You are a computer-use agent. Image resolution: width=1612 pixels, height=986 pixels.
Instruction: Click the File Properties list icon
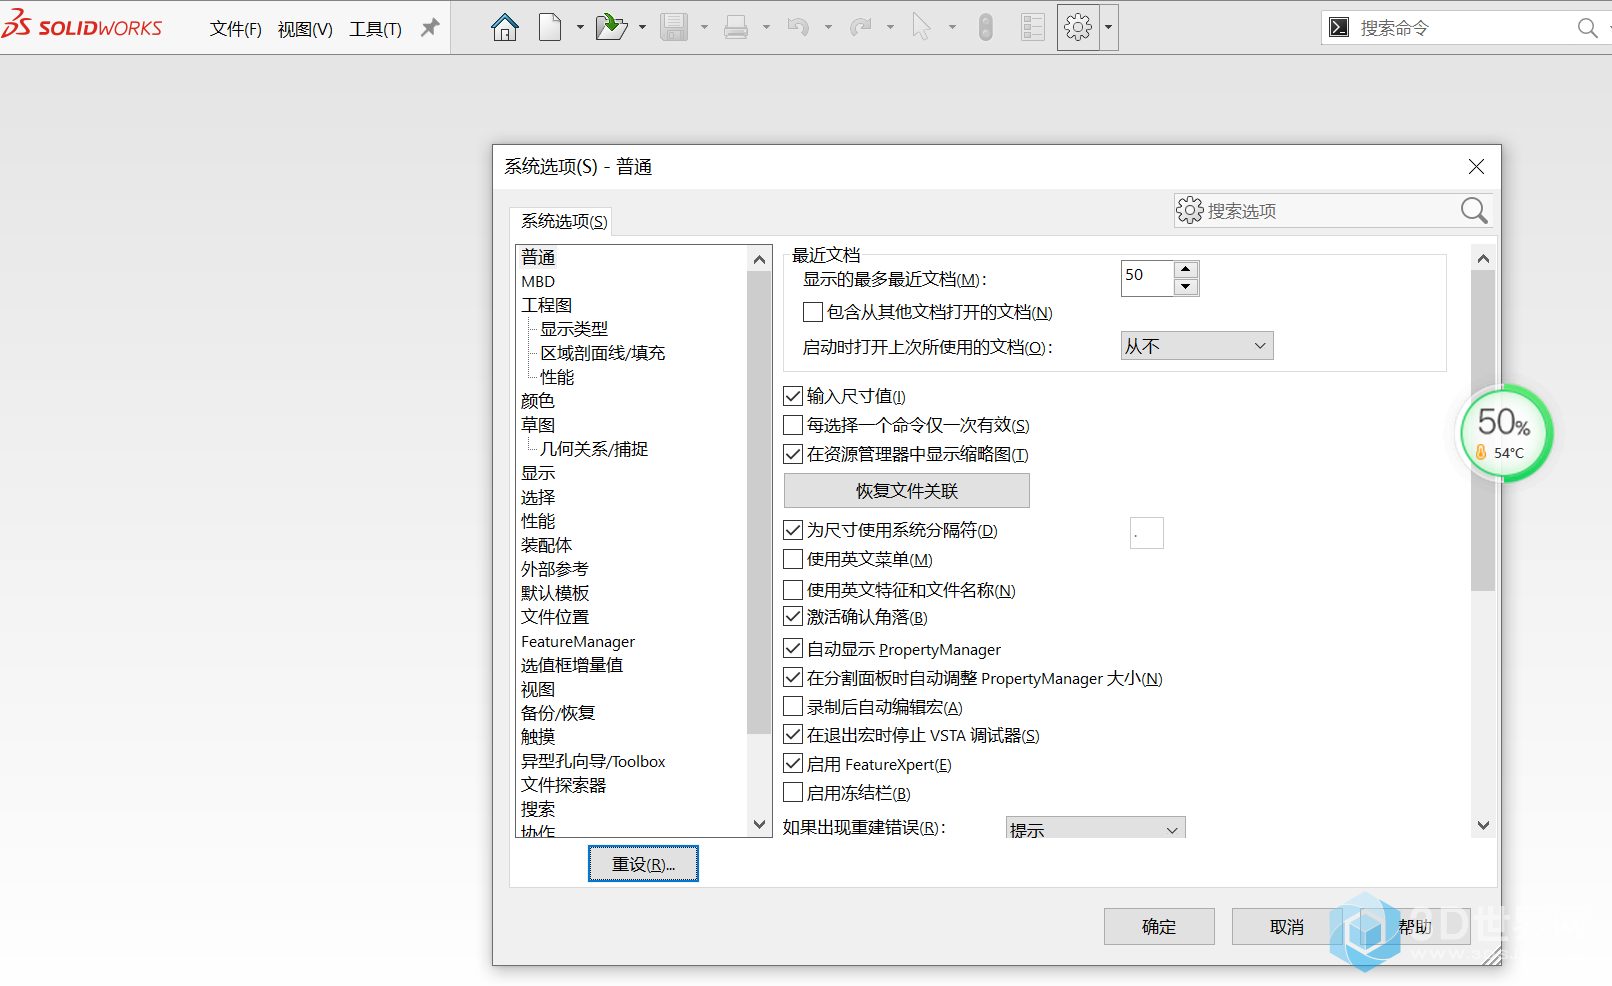pos(1033,27)
